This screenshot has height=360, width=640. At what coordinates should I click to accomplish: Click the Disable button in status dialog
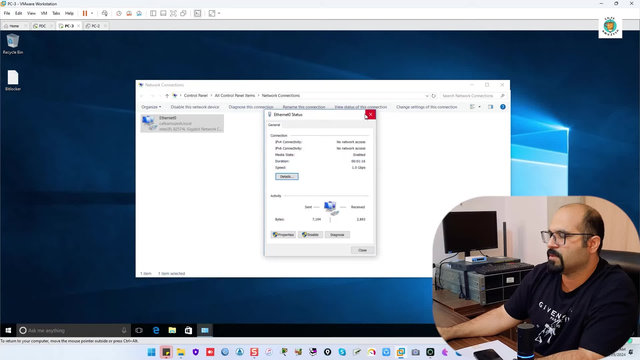tap(311, 235)
